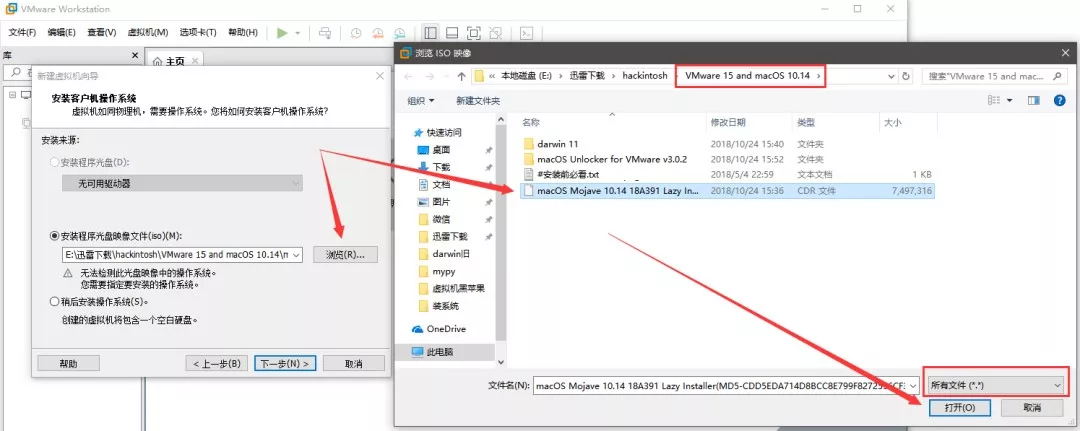
Task: Select 安装程序光盘映像文件(iso) radio button
Action: click(55, 235)
